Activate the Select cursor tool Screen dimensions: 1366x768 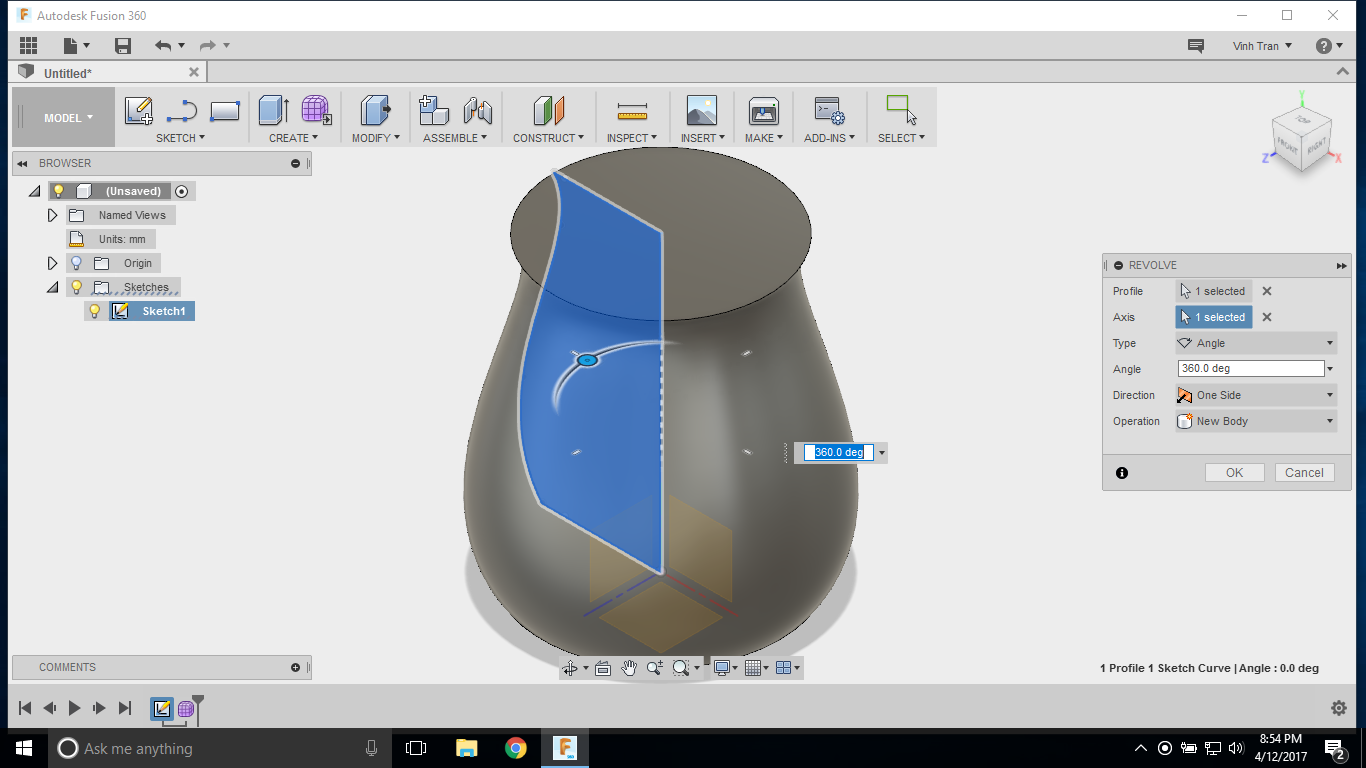[x=902, y=110]
